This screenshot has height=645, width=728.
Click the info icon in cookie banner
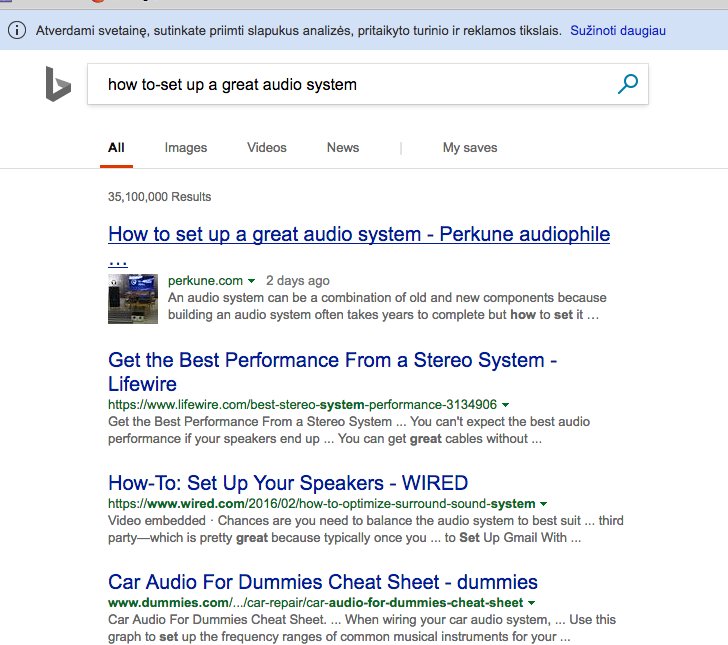[x=17, y=31]
